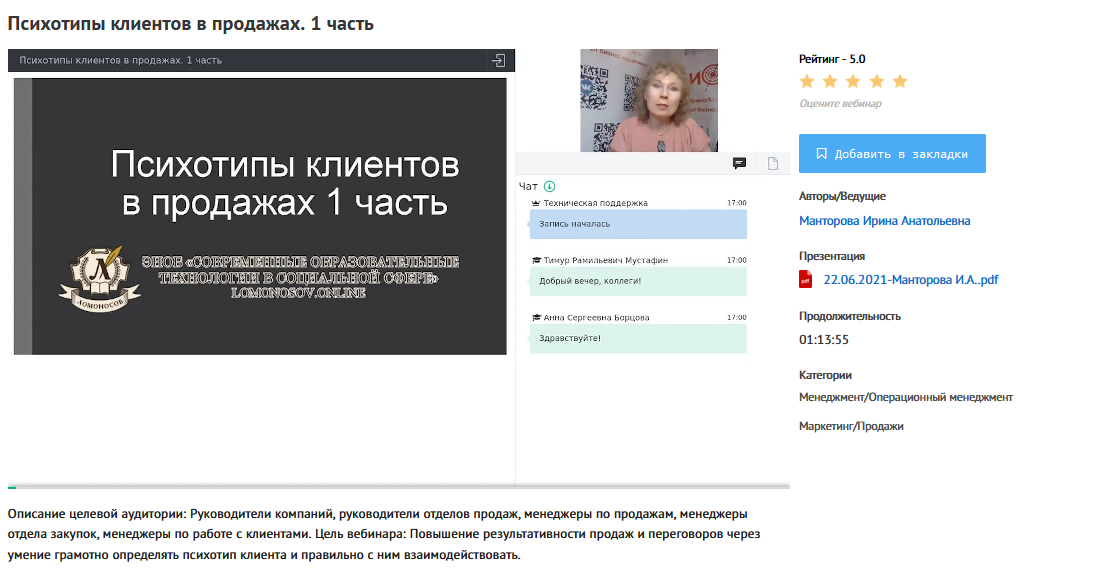Viewport: 1111px width, 578px height.
Task: Rate webinar with the first star
Action: tap(807, 81)
